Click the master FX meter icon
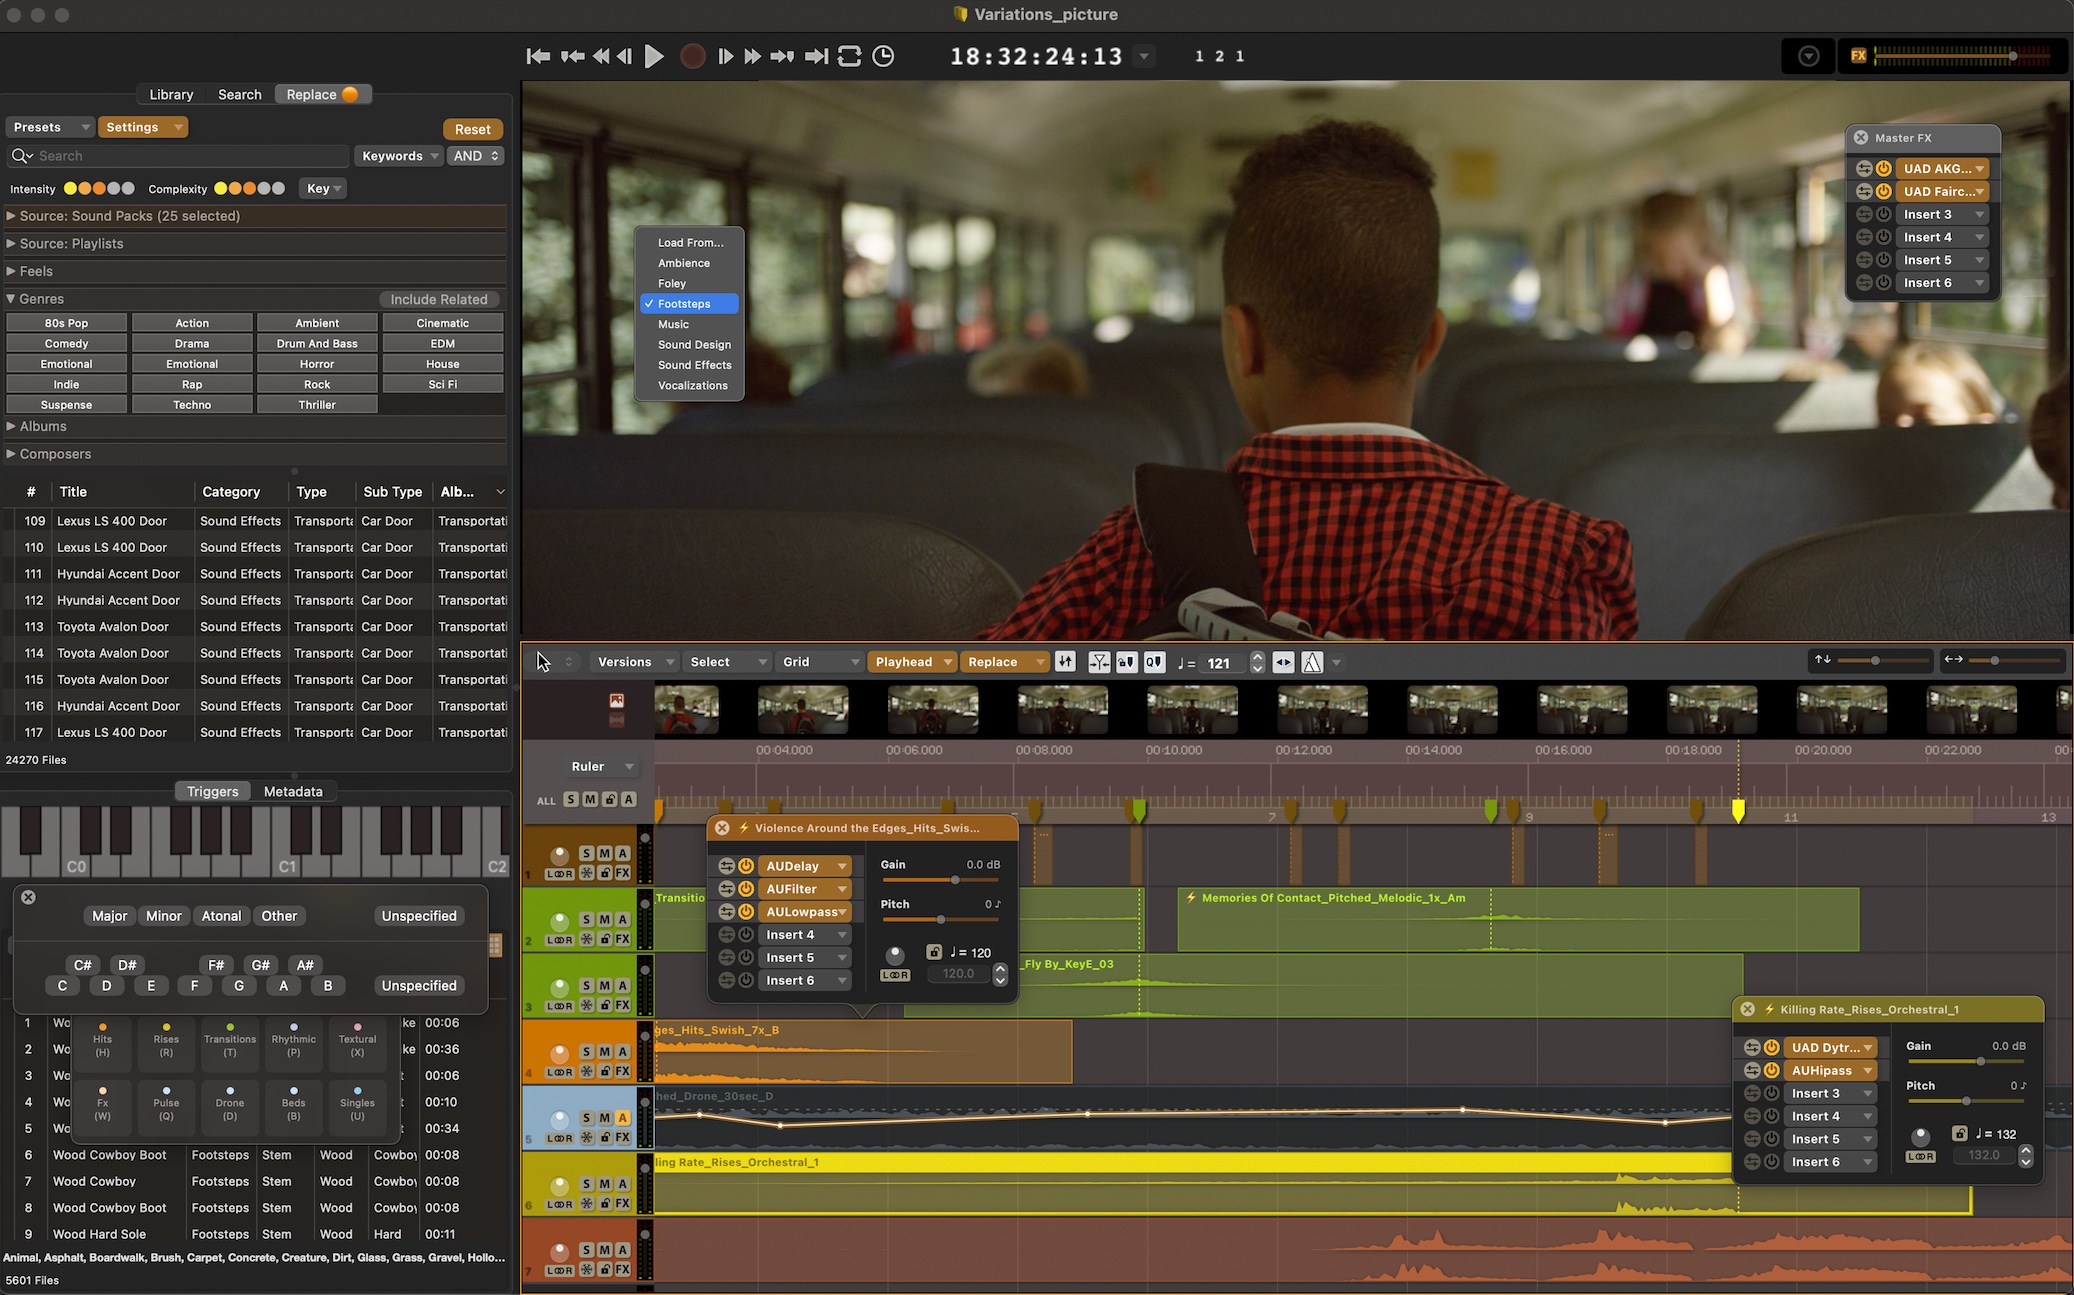The width and height of the screenshot is (2074, 1295). 1858,56
